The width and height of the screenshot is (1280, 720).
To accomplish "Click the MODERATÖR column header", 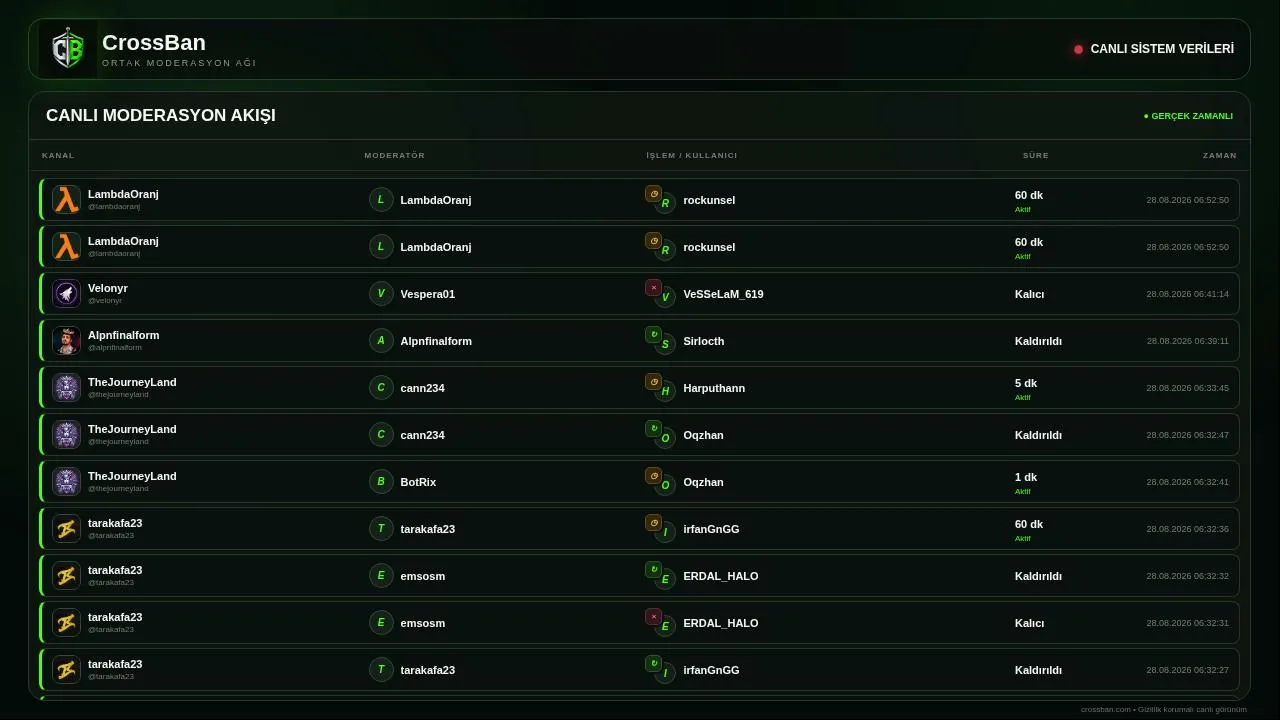I will point(395,155).
